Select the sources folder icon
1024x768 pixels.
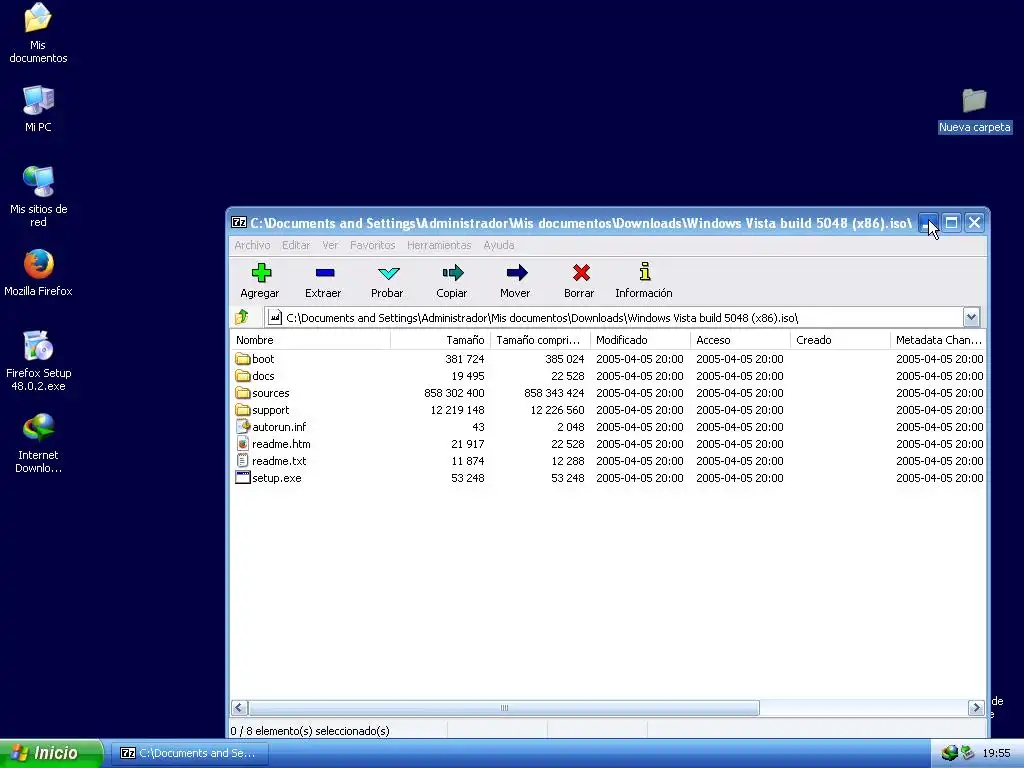coord(243,392)
